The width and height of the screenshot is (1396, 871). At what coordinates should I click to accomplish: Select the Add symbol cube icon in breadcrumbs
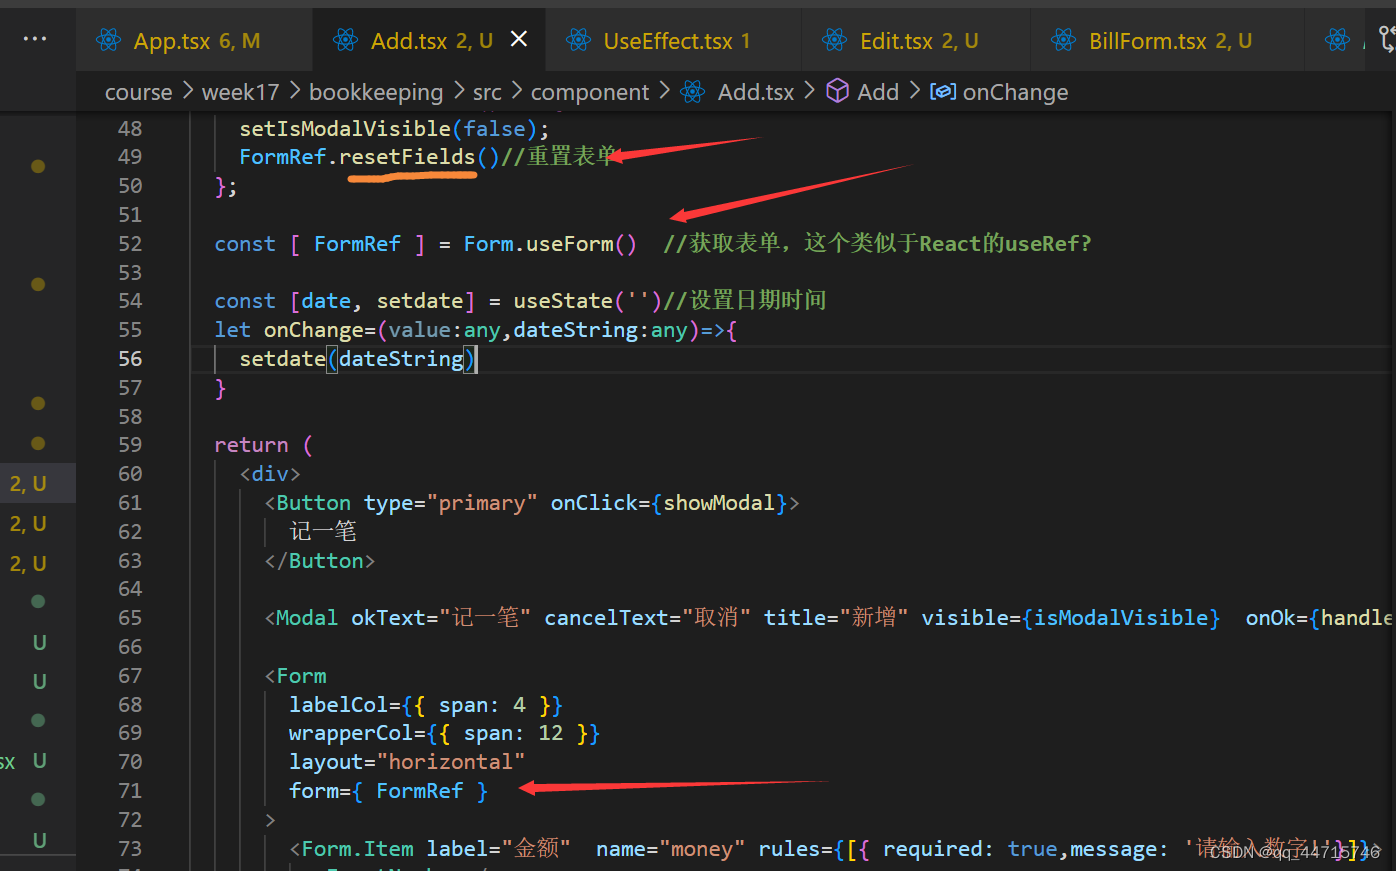coord(837,91)
